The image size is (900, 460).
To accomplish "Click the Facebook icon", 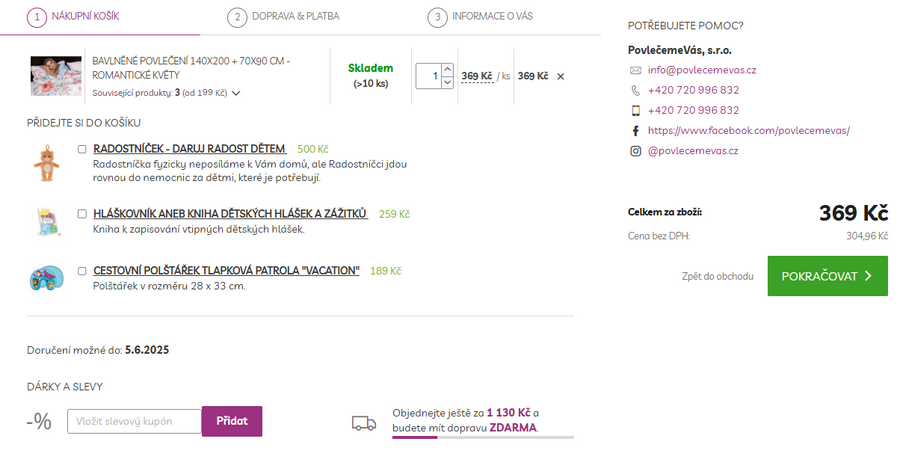I will click(635, 131).
